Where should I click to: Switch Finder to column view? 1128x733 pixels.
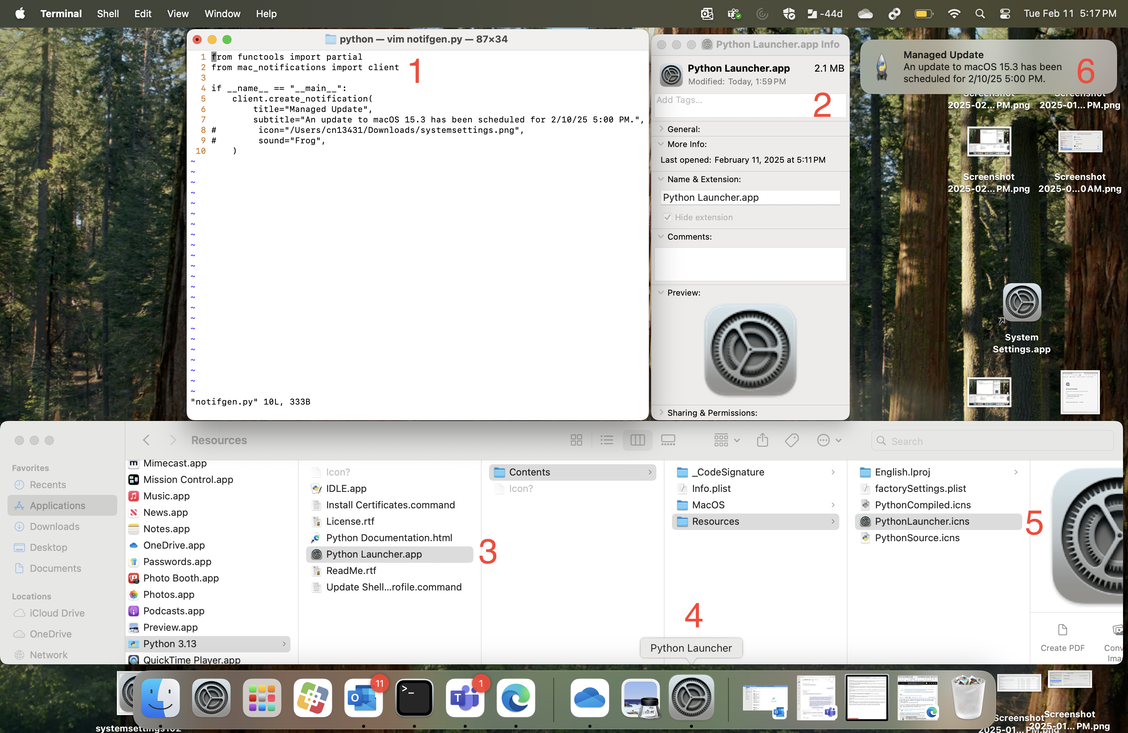coord(637,440)
